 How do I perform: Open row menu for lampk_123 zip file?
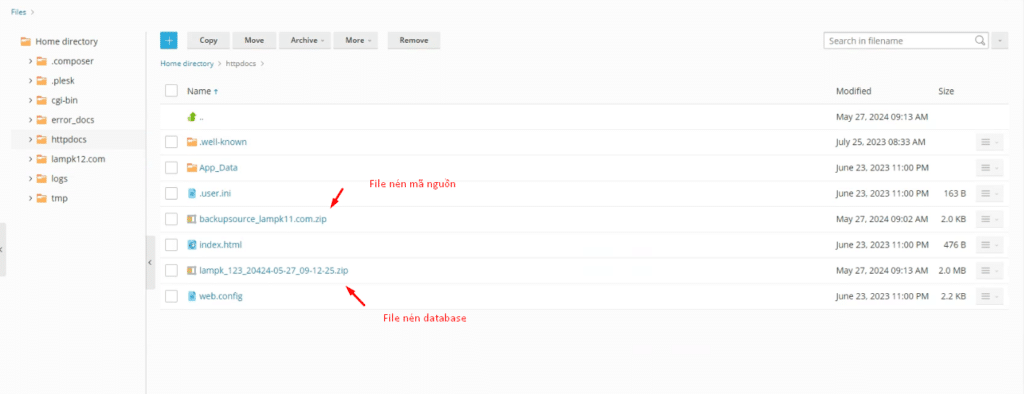(x=988, y=270)
